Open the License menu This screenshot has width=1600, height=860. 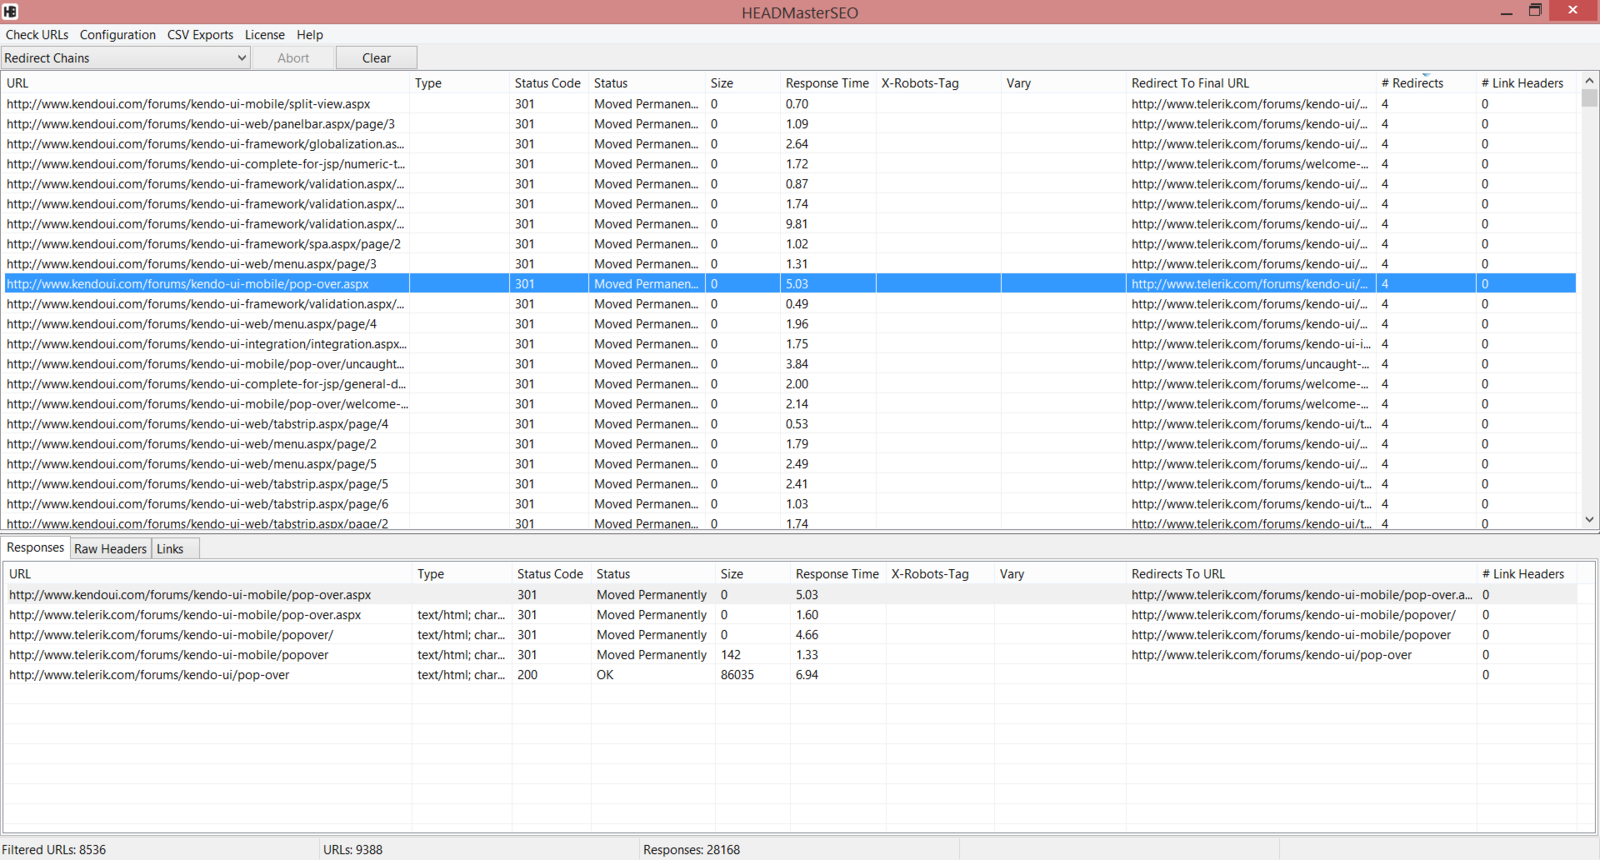[x=265, y=35]
